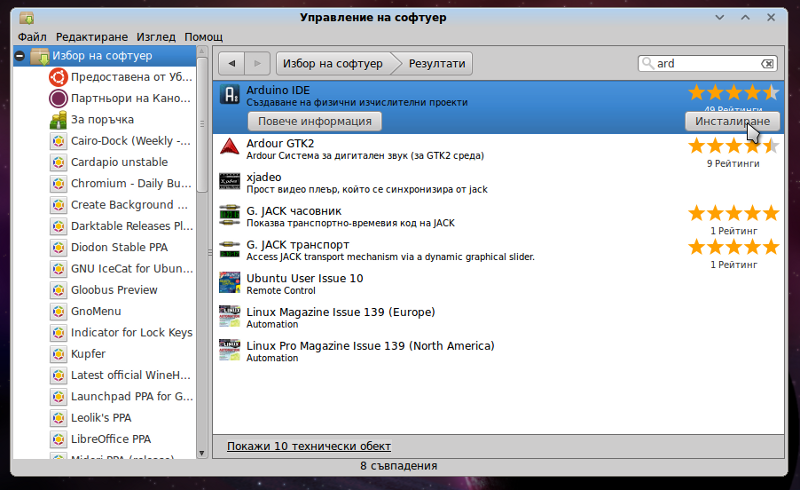Open the Помощ menu
The height and width of the screenshot is (490, 800).
pyautogui.click(x=204, y=36)
